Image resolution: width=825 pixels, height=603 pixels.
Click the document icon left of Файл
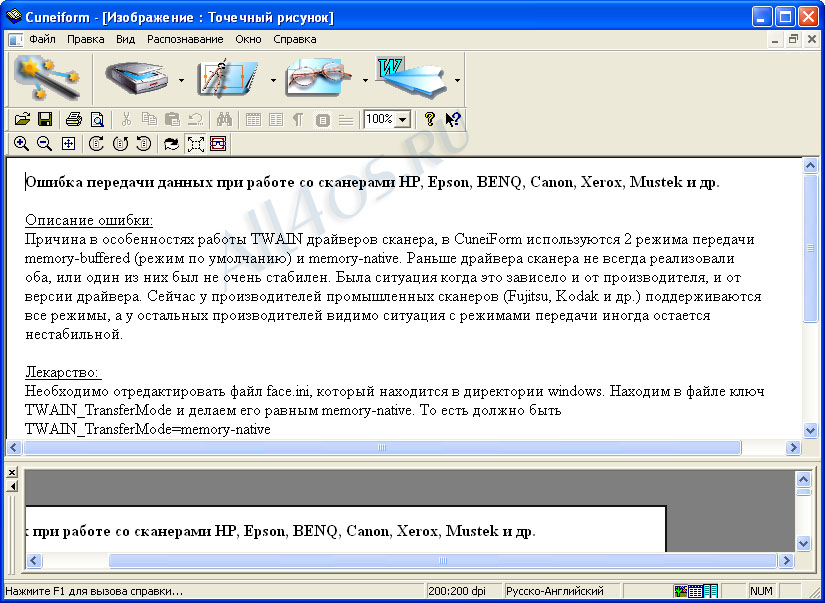pyautogui.click(x=16, y=39)
